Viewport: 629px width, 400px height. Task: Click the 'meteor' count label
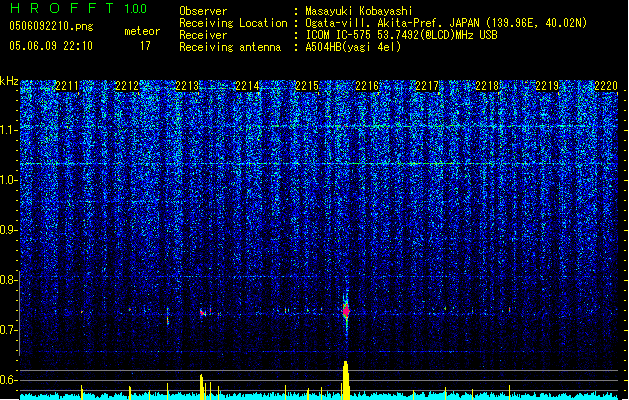(x=142, y=31)
